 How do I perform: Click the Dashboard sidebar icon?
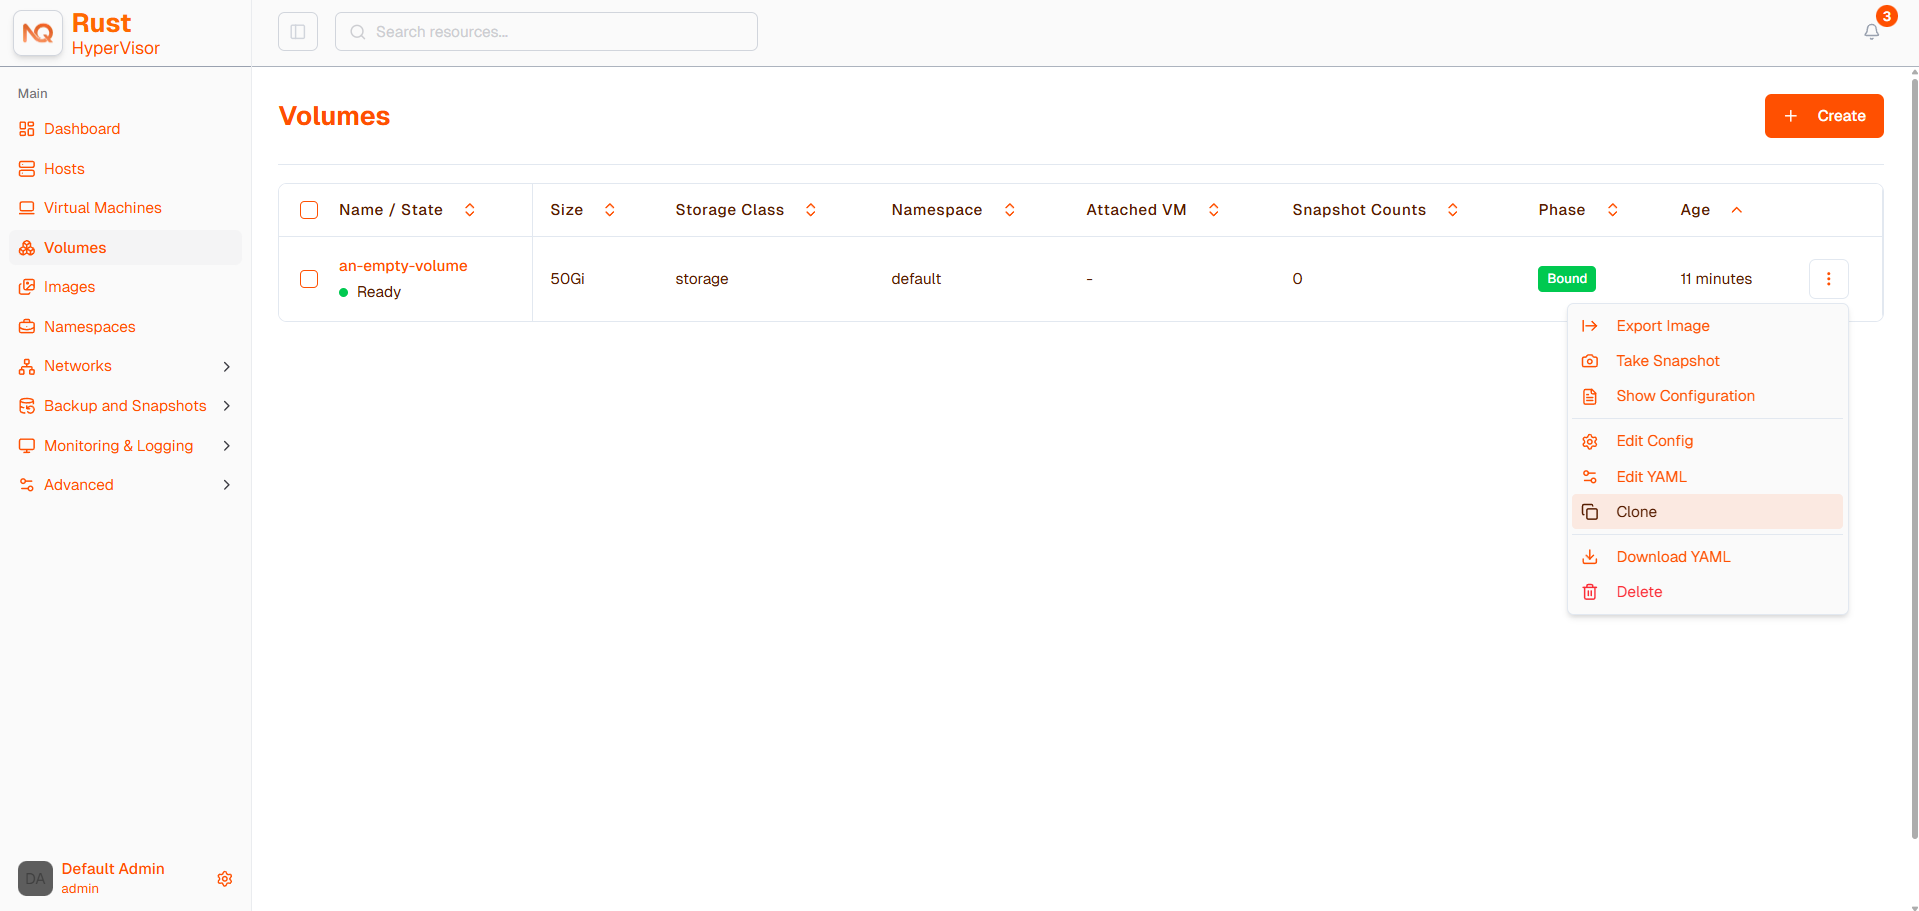pyautogui.click(x=27, y=129)
